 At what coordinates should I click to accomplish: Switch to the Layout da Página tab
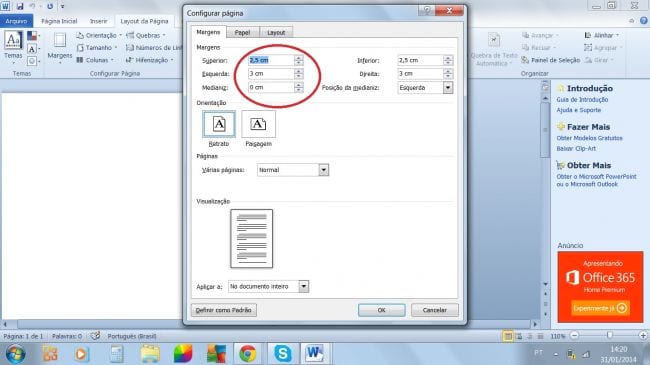(144, 21)
